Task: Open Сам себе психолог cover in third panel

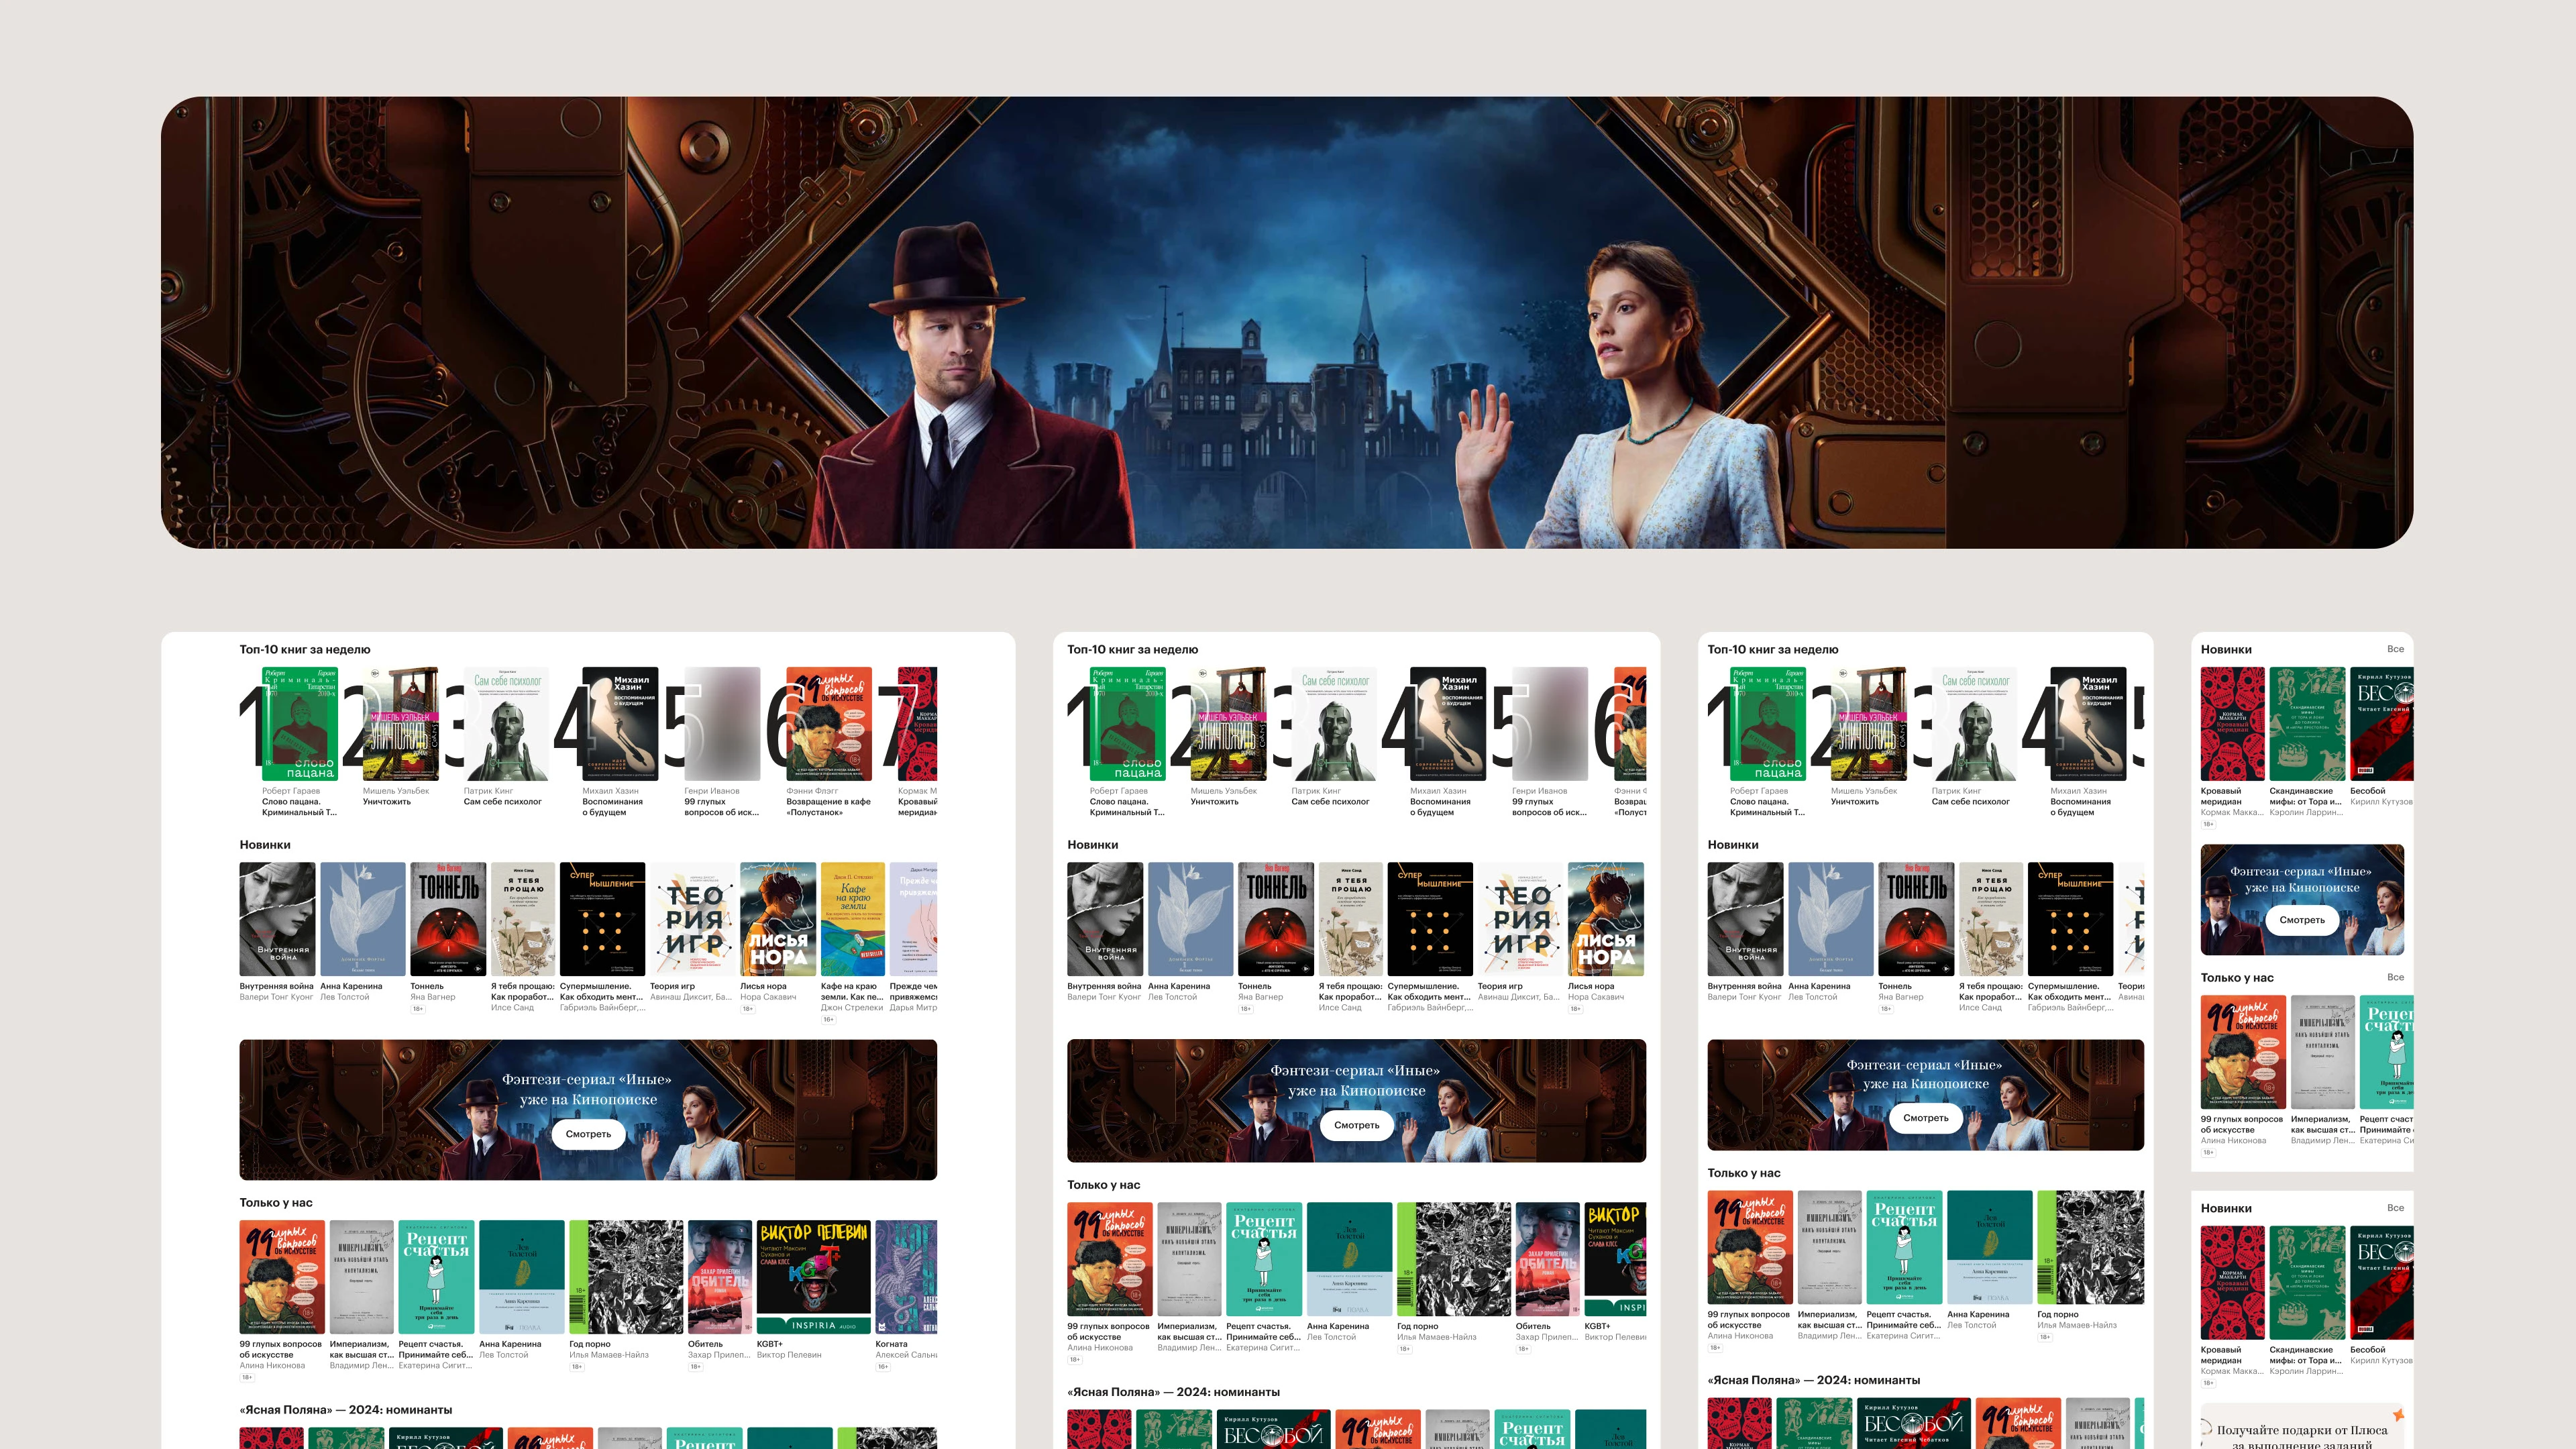Action: (1974, 724)
